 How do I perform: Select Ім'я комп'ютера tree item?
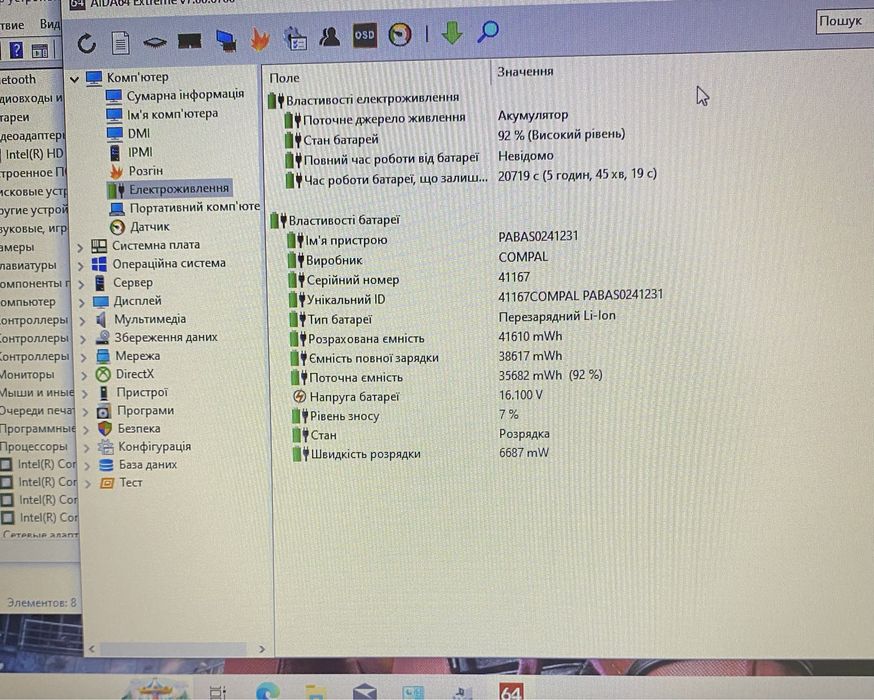162,114
